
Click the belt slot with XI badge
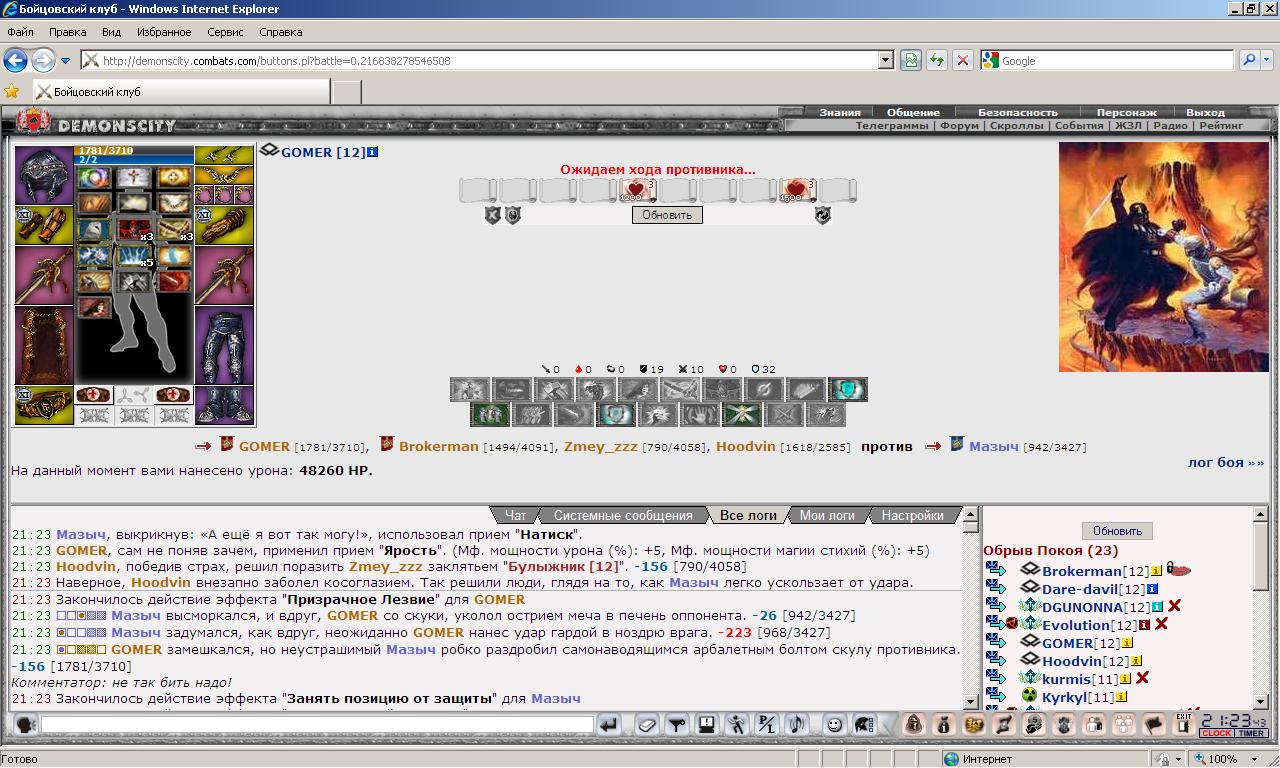coord(44,405)
